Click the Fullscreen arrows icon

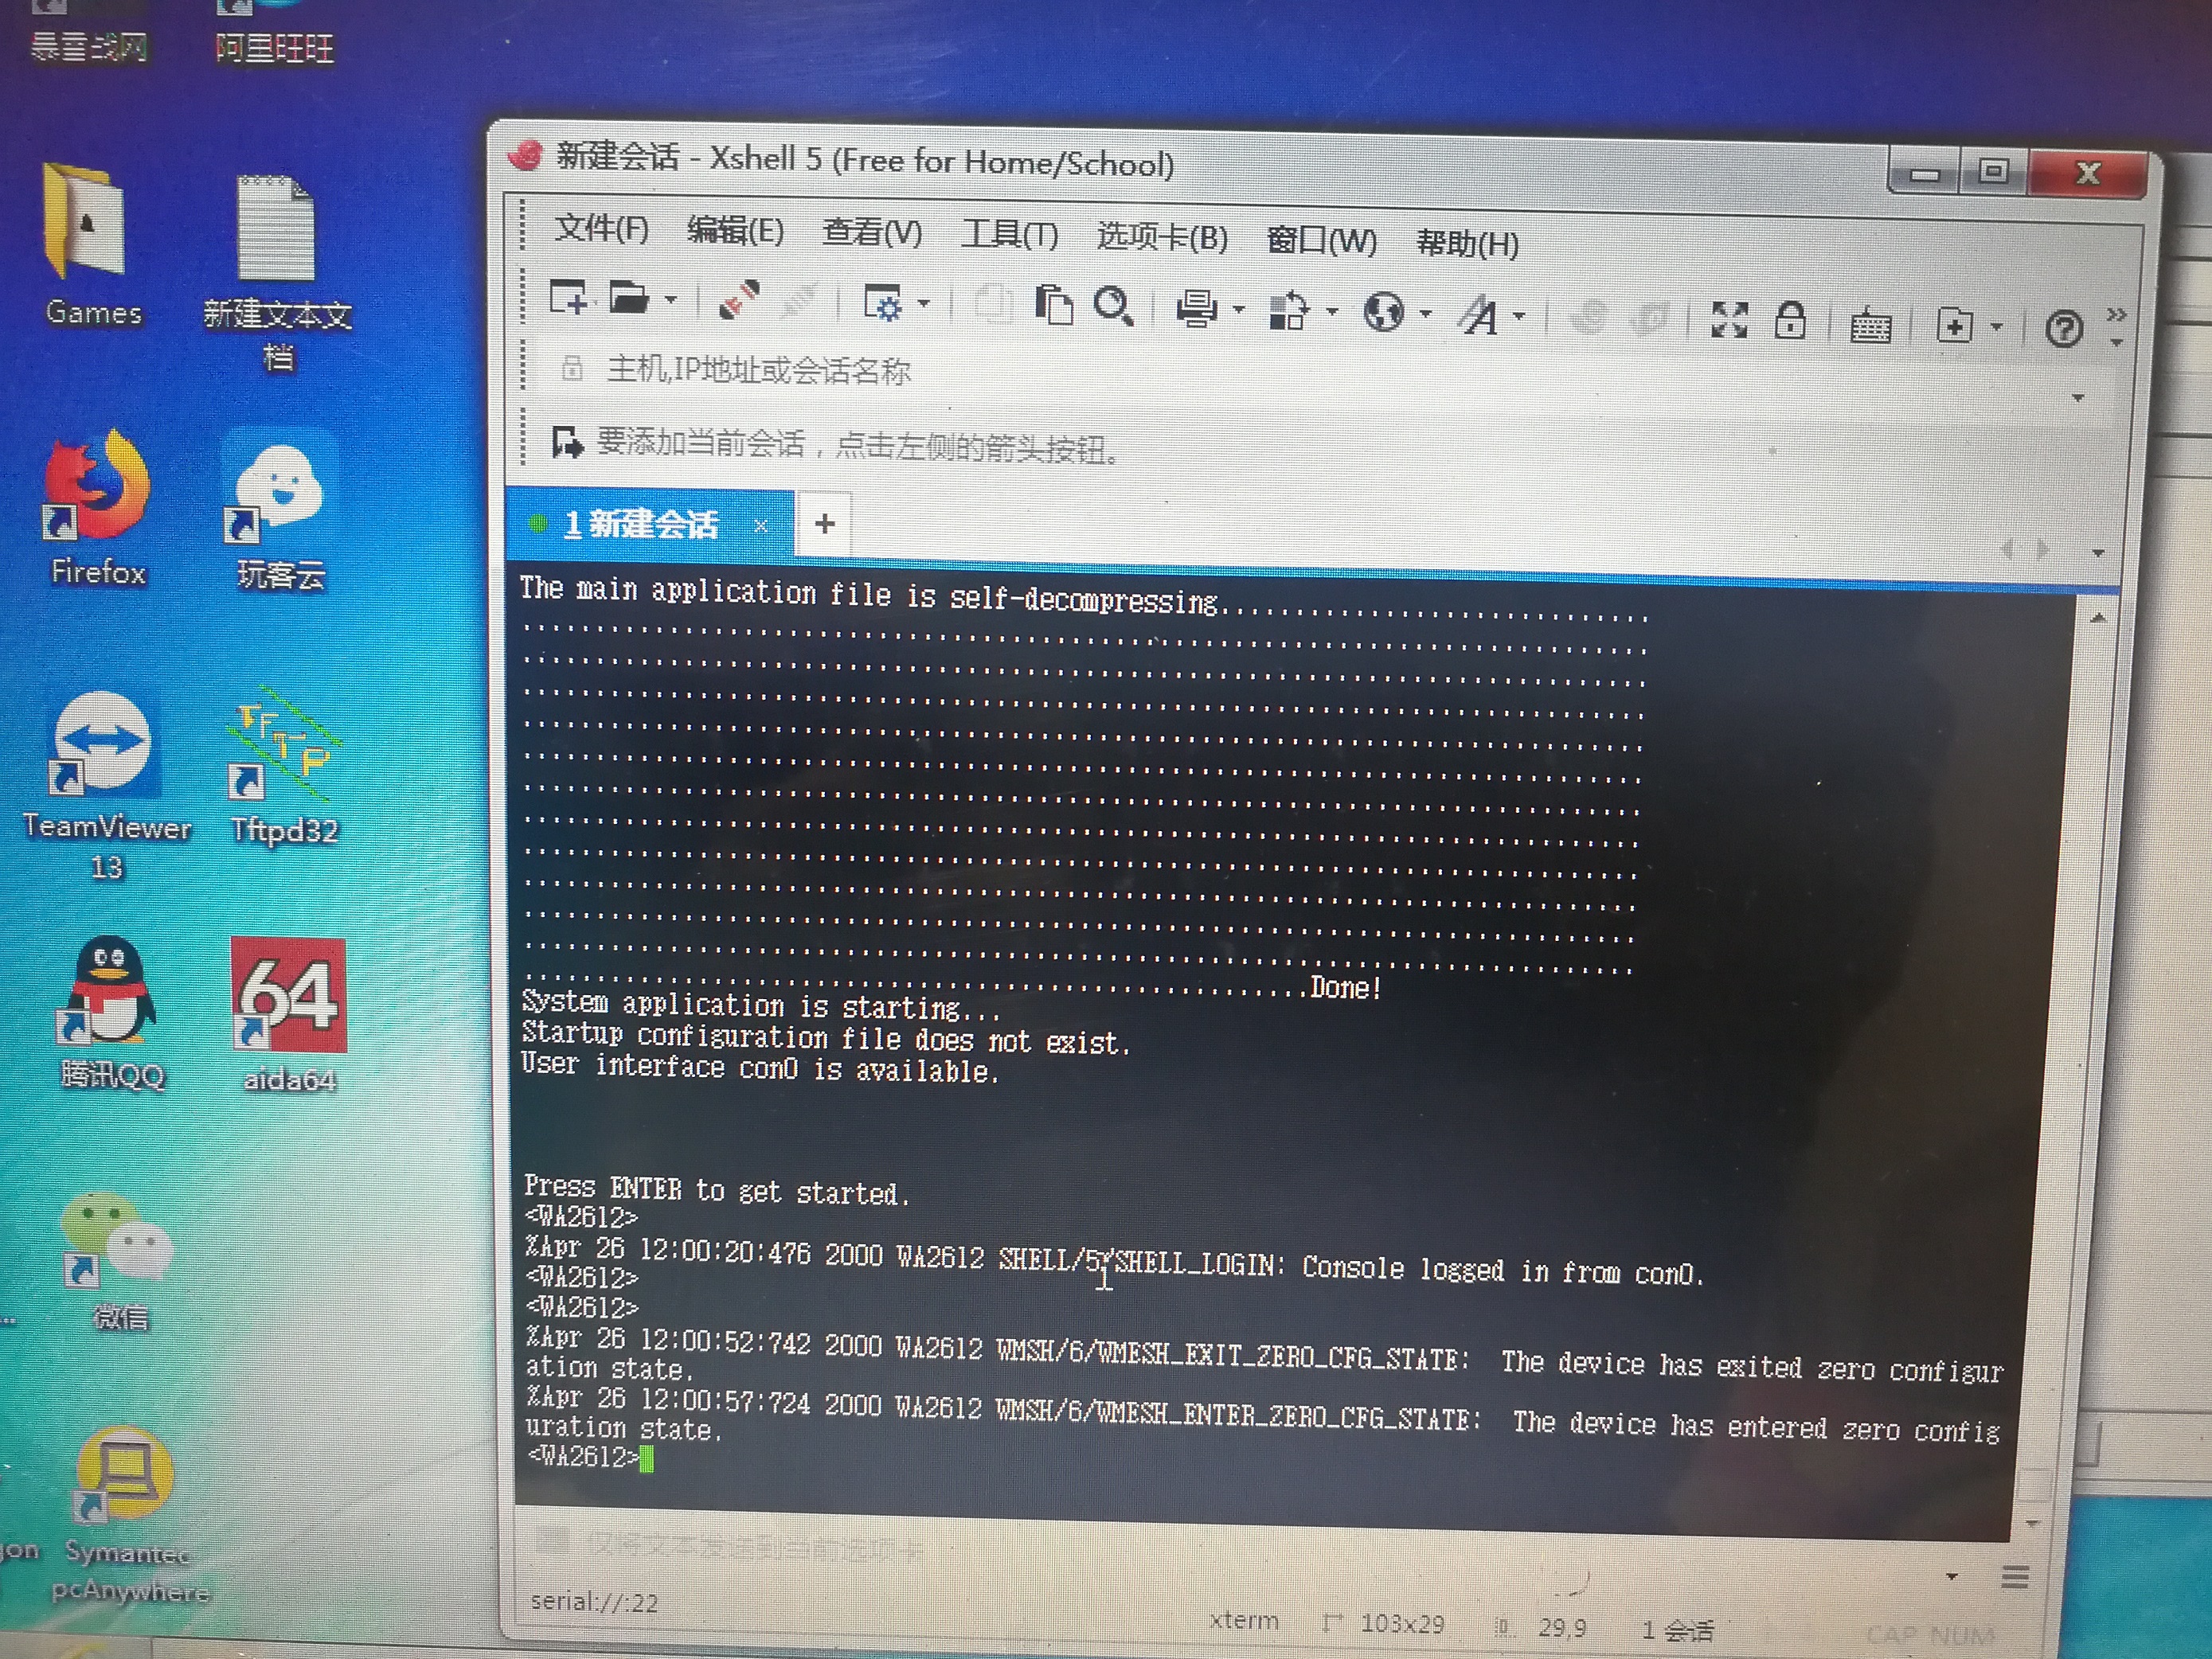tap(1729, 320)
